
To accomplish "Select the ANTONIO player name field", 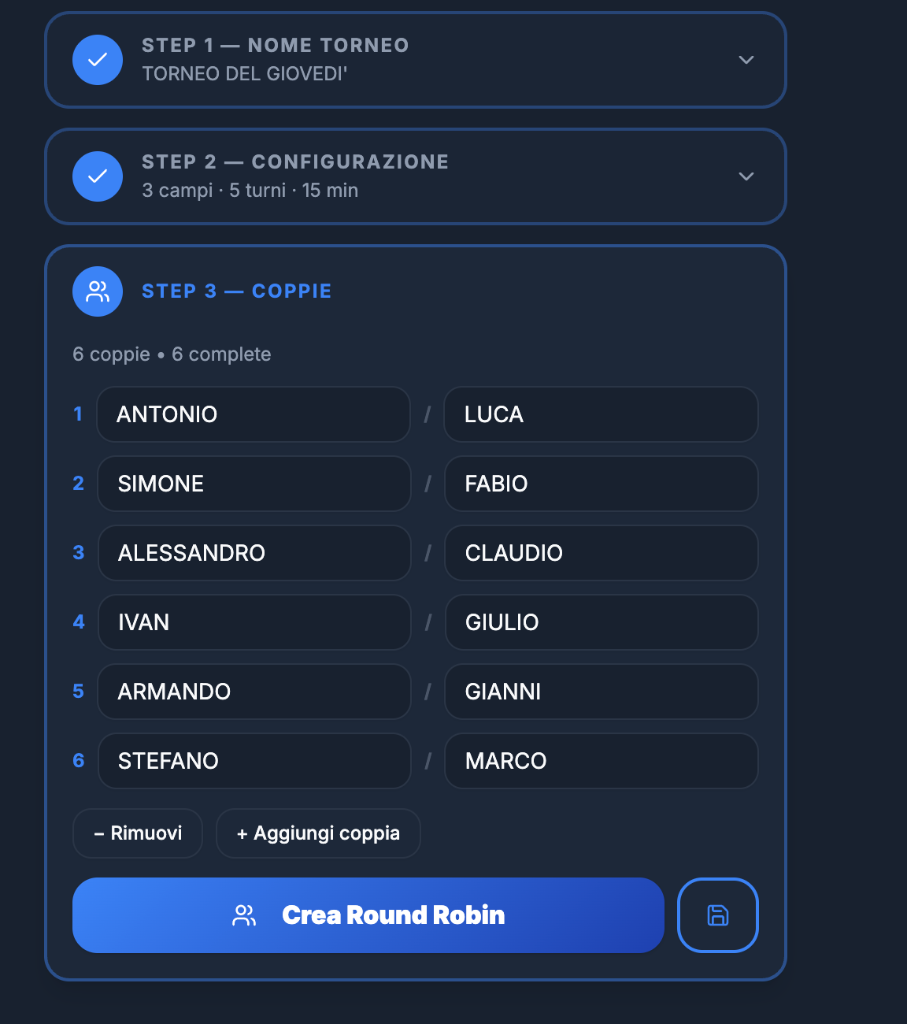I will [253, 414].
